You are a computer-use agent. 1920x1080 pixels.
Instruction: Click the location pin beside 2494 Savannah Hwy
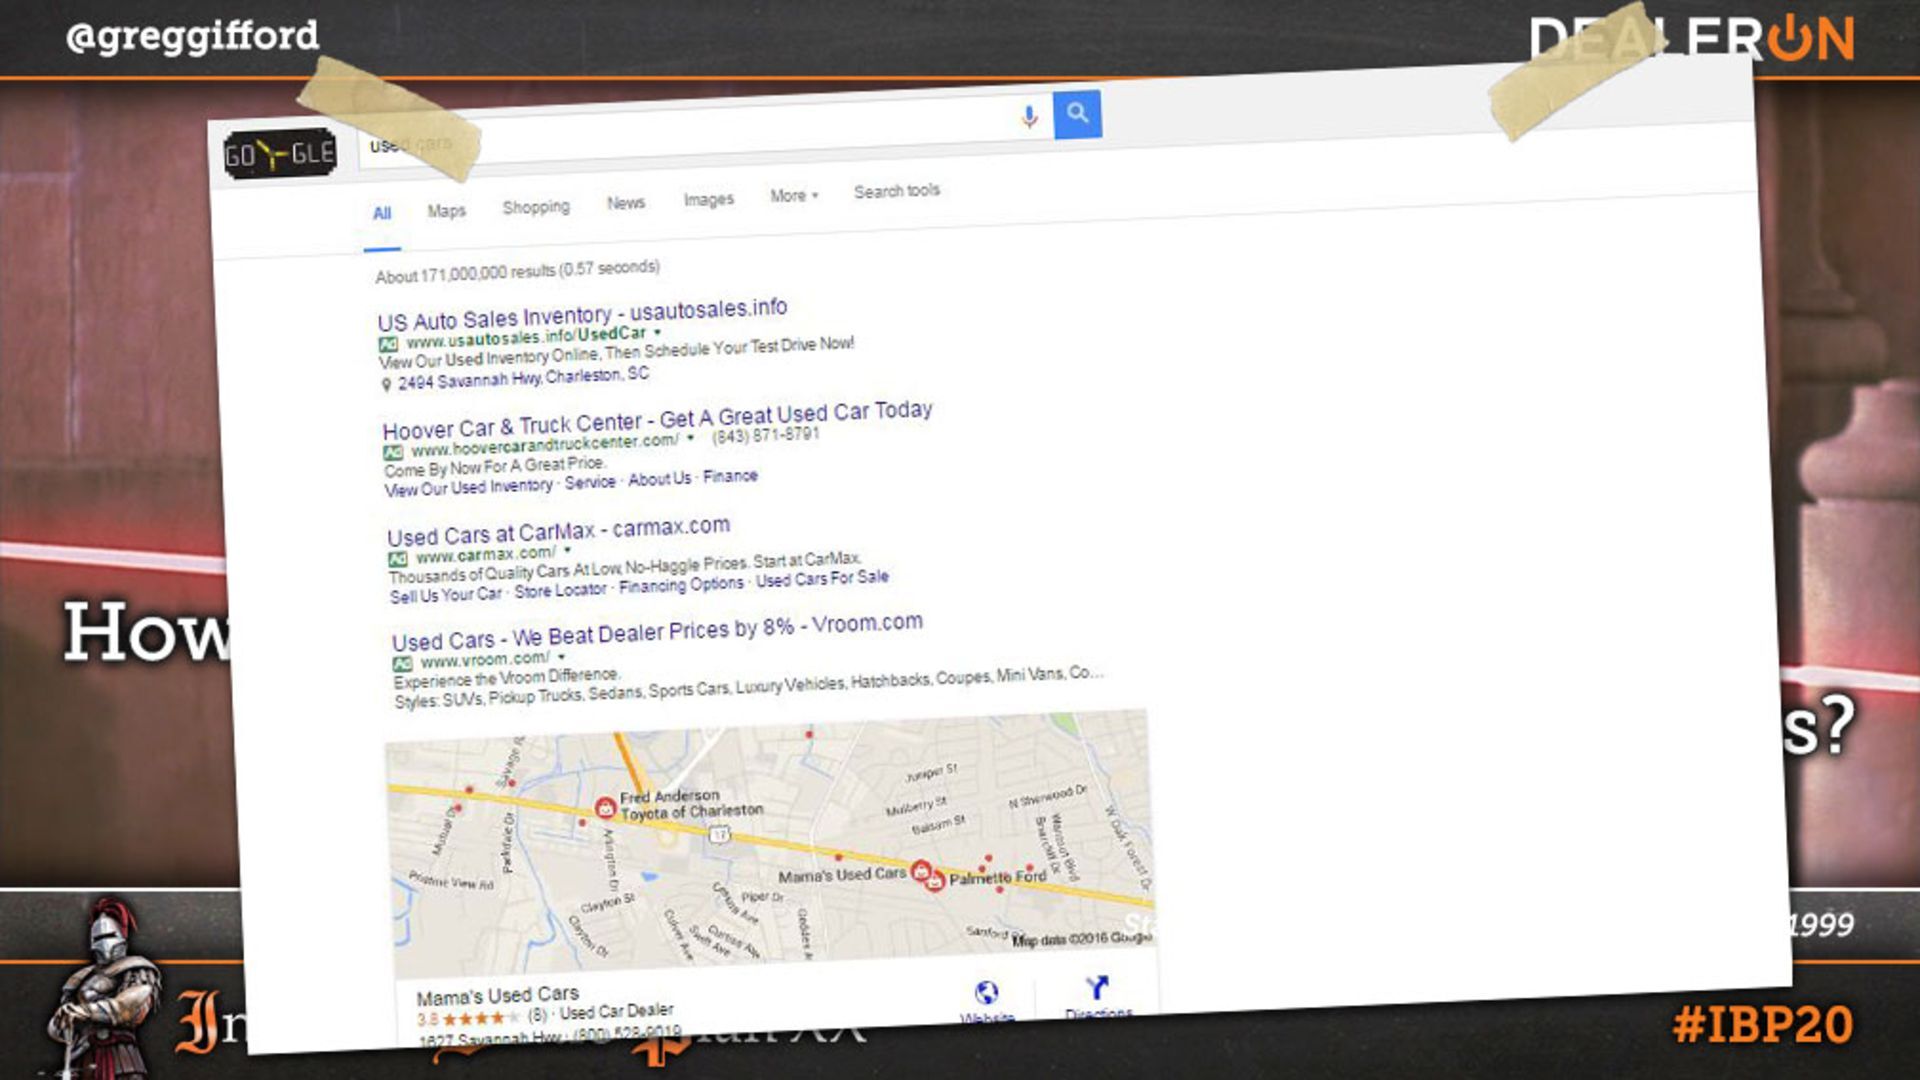[x=386, y=385]
